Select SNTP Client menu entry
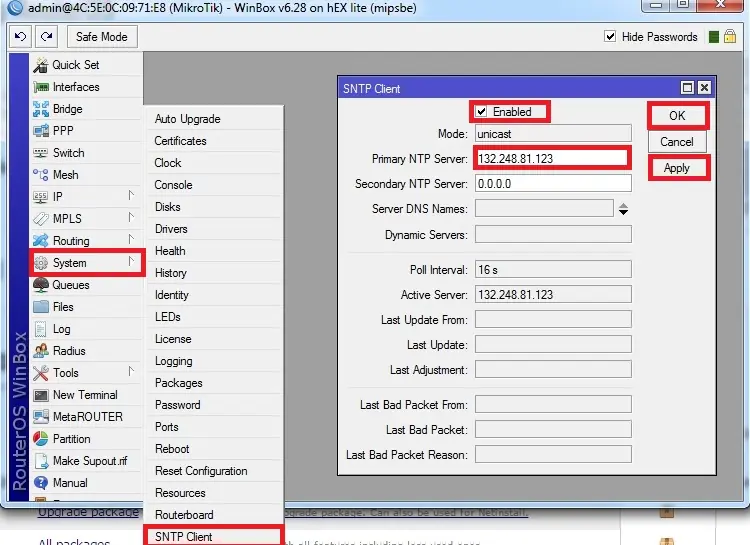750x545 pixels. coord(214,537)
